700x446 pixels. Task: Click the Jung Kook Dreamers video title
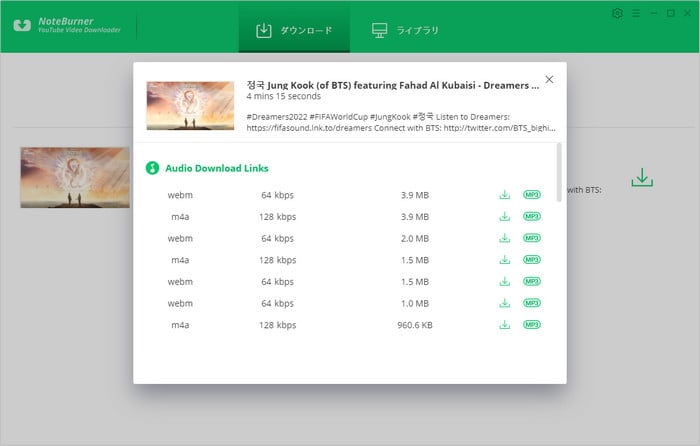click(x=393, y=85)
